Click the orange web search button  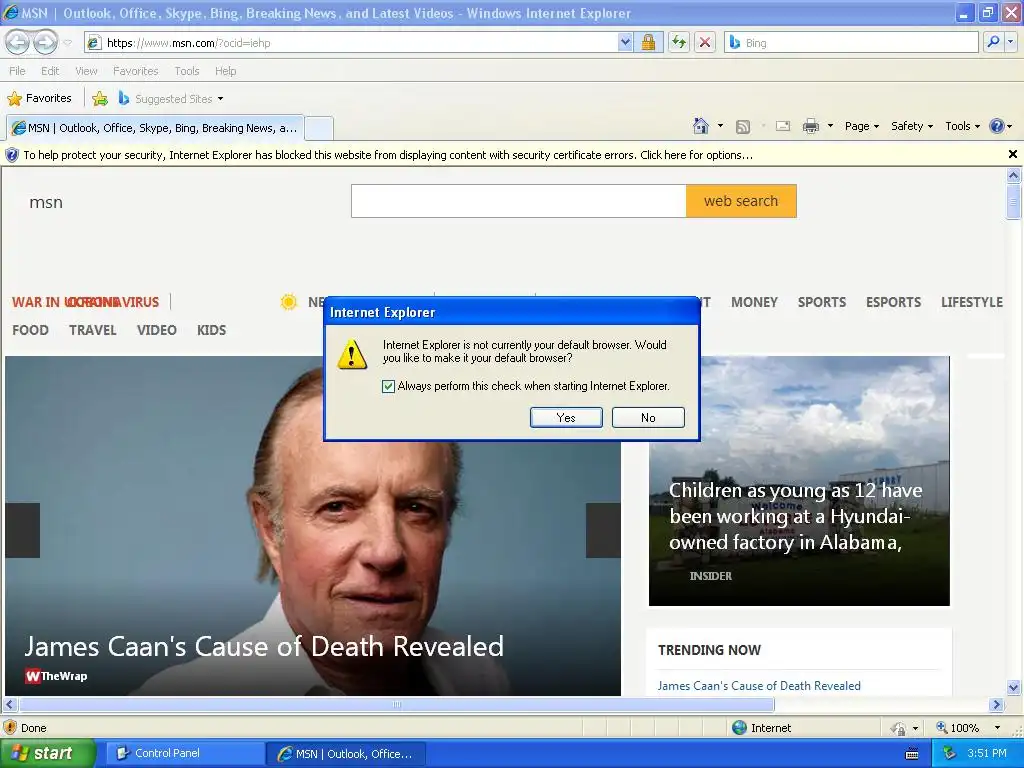741,201
